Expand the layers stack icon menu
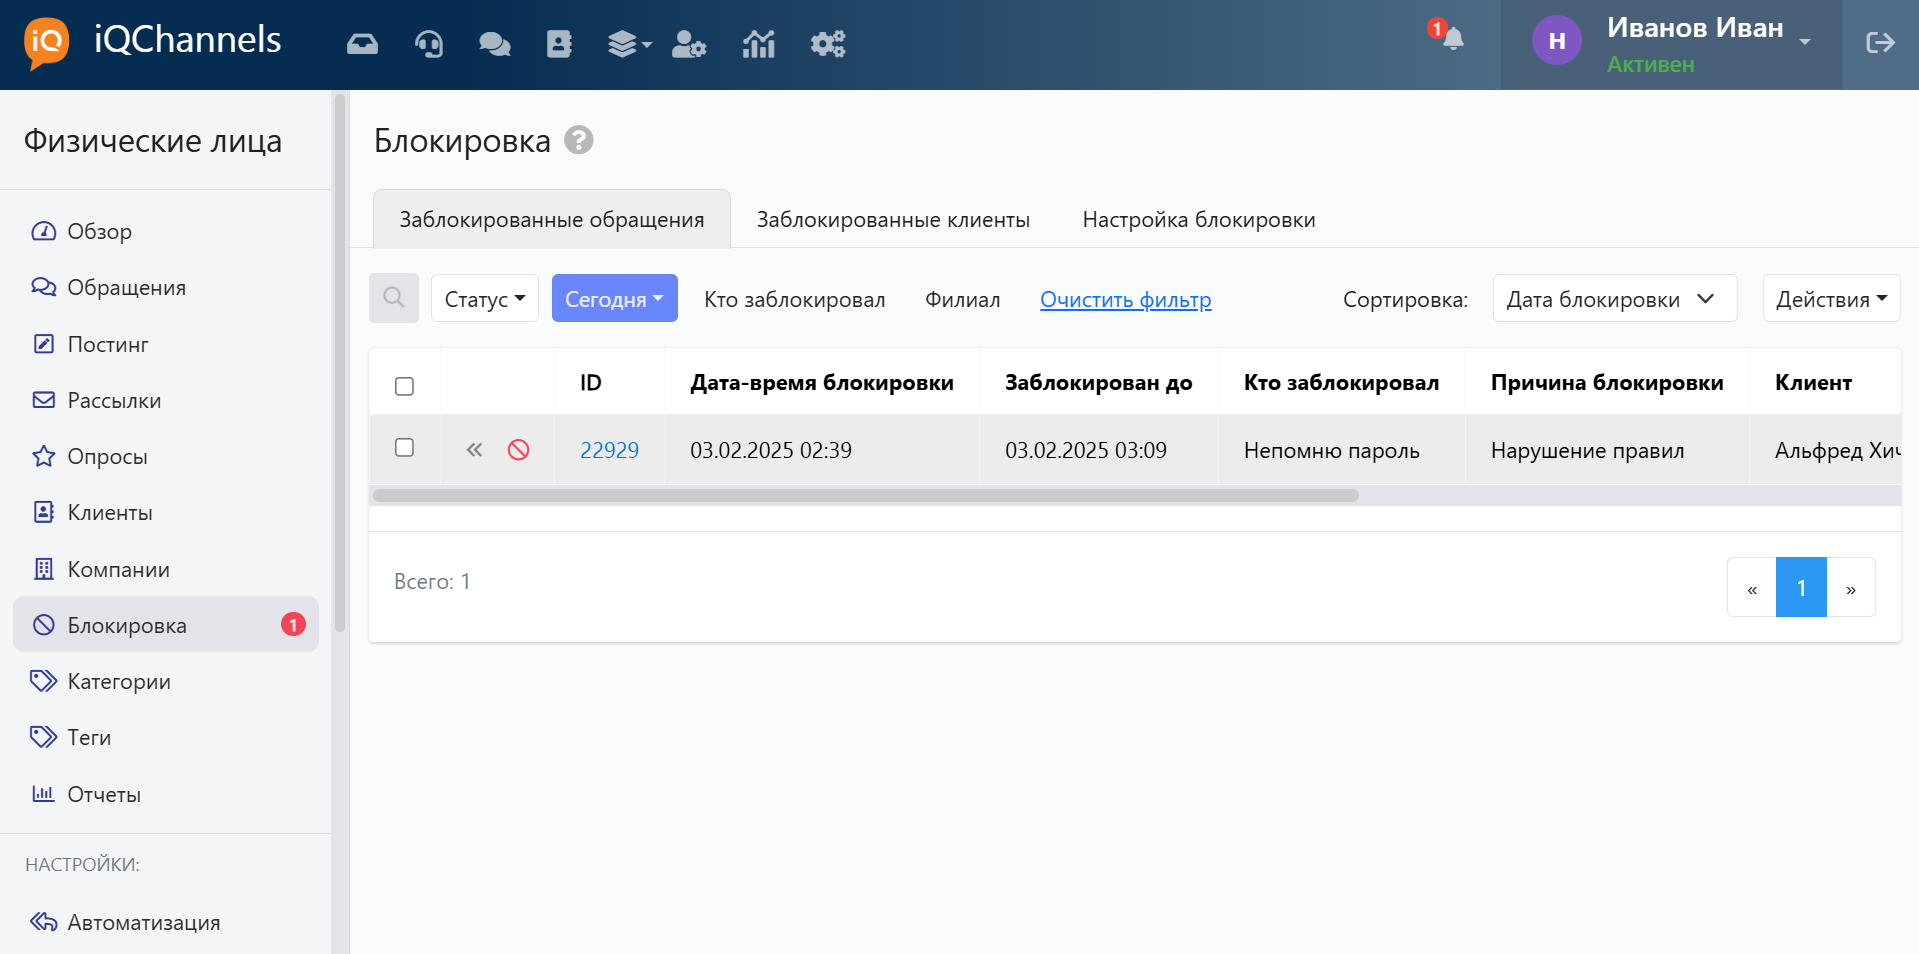1919x954 pixels. (x=629, y=44)
